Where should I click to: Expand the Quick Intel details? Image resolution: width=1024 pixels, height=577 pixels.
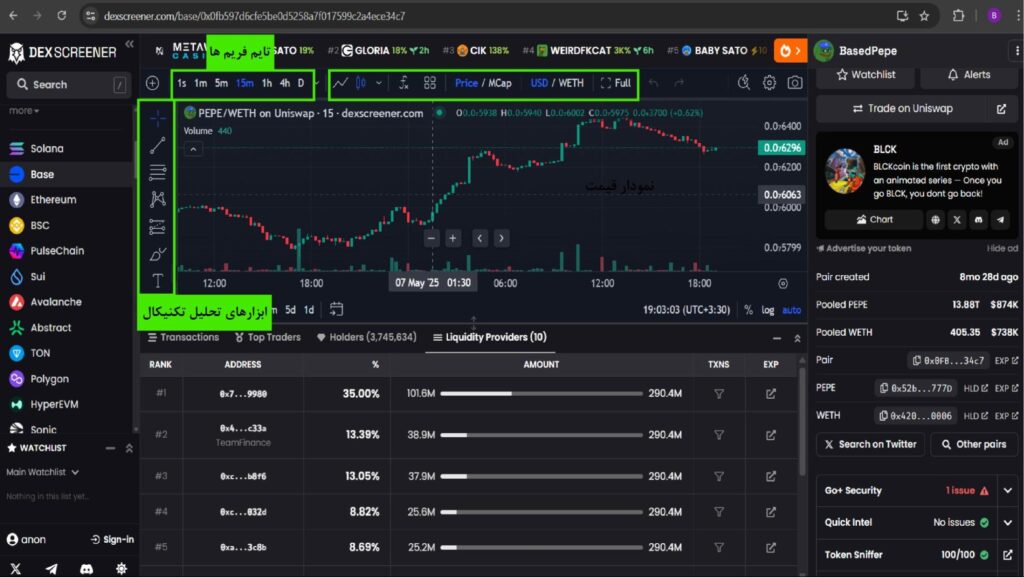click(x=1008, y=522)
